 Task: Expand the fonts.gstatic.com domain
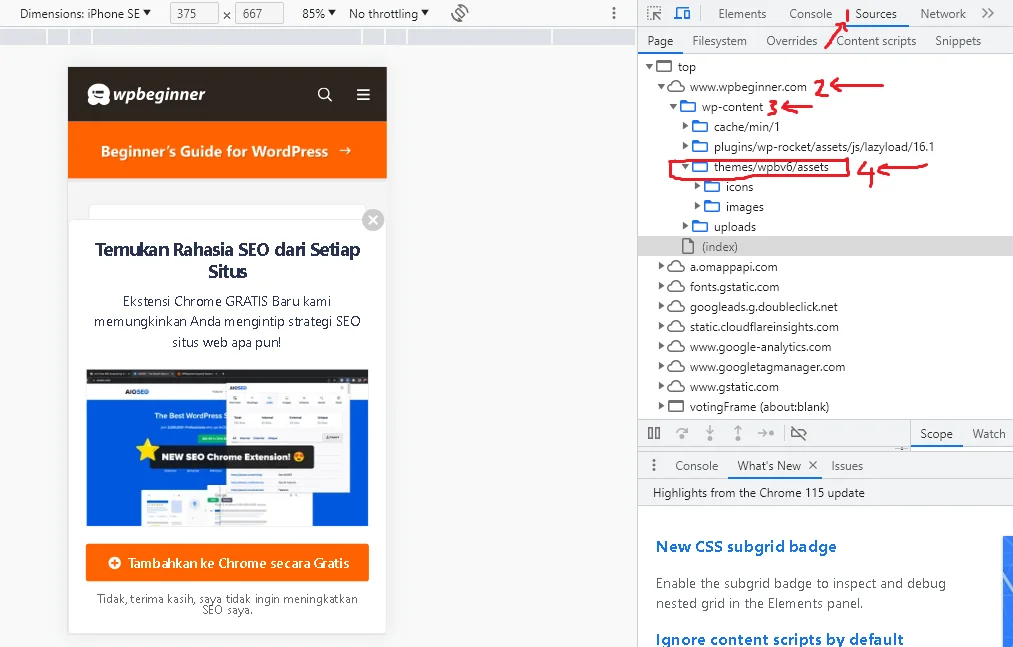pos(661,286)
